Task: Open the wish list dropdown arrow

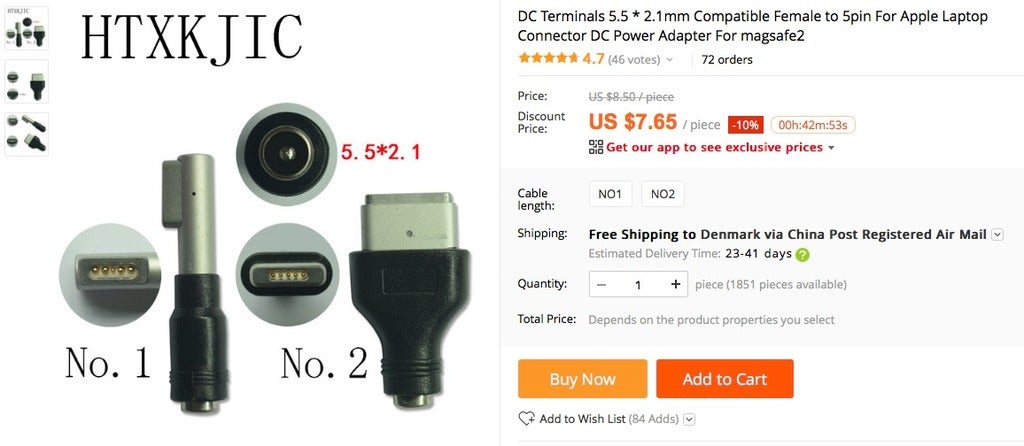Action: point(690,419)
